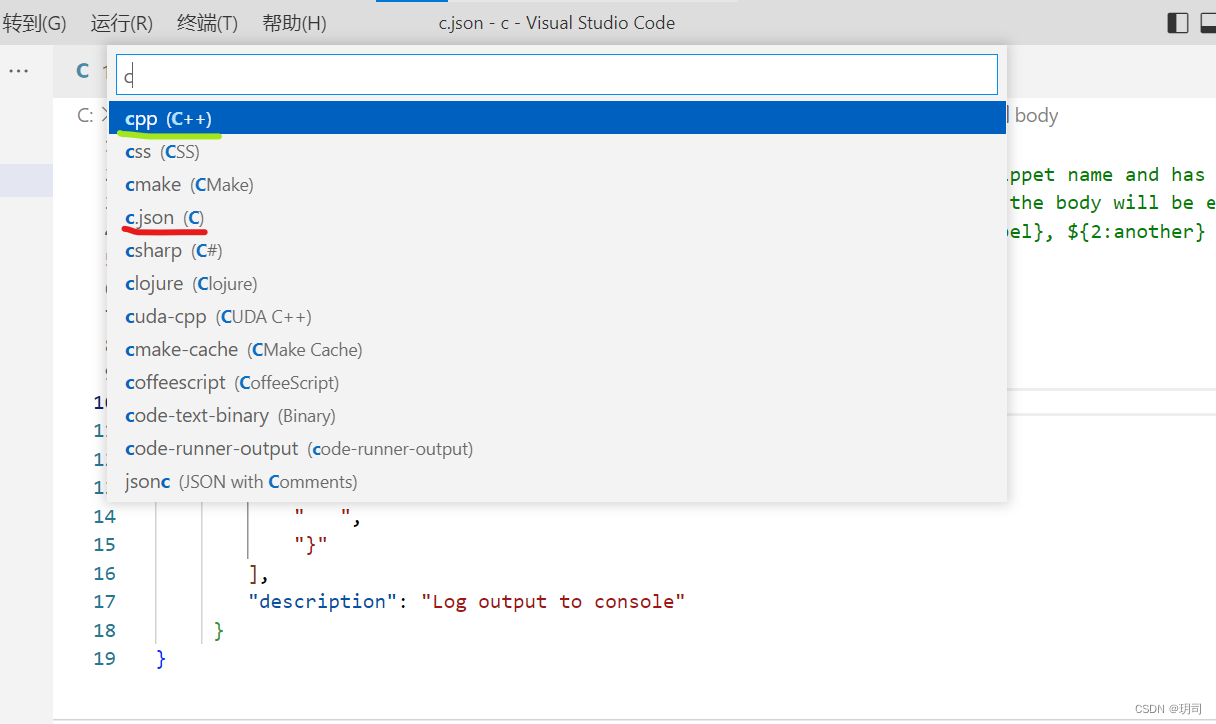
Task: Open the 帮助(H) menu
Action: [294, 23]
